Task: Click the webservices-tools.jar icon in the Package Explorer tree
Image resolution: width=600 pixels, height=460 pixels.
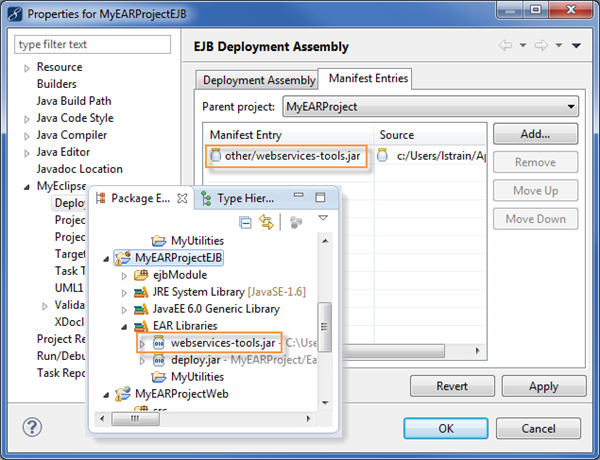Action: [x=158, y=343]
